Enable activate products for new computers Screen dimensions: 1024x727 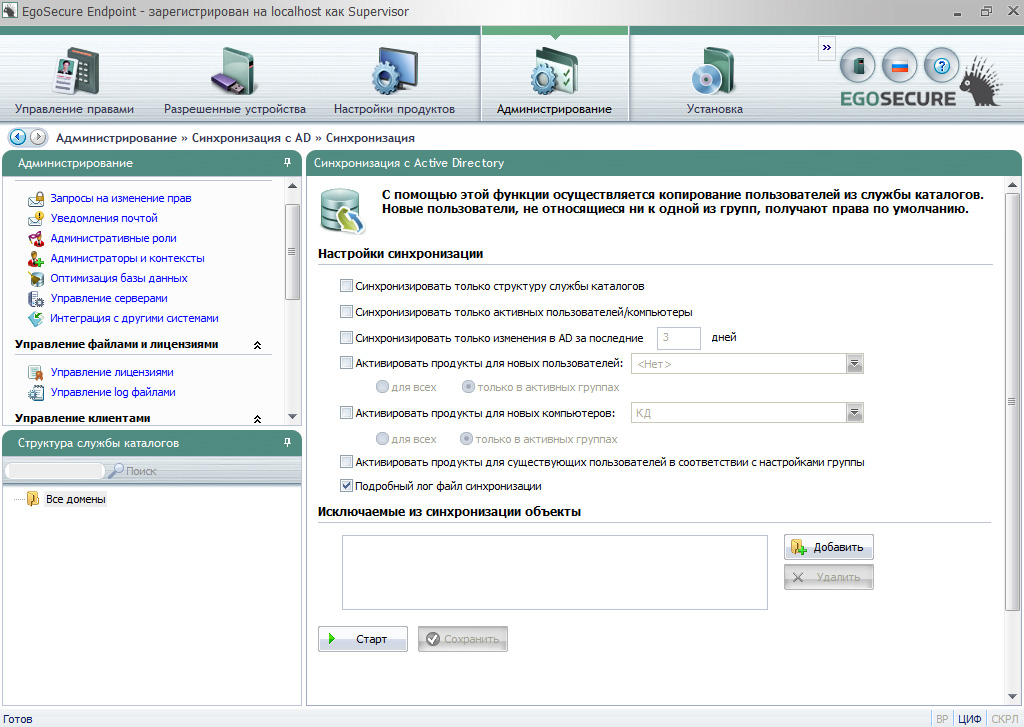[346, 413]
